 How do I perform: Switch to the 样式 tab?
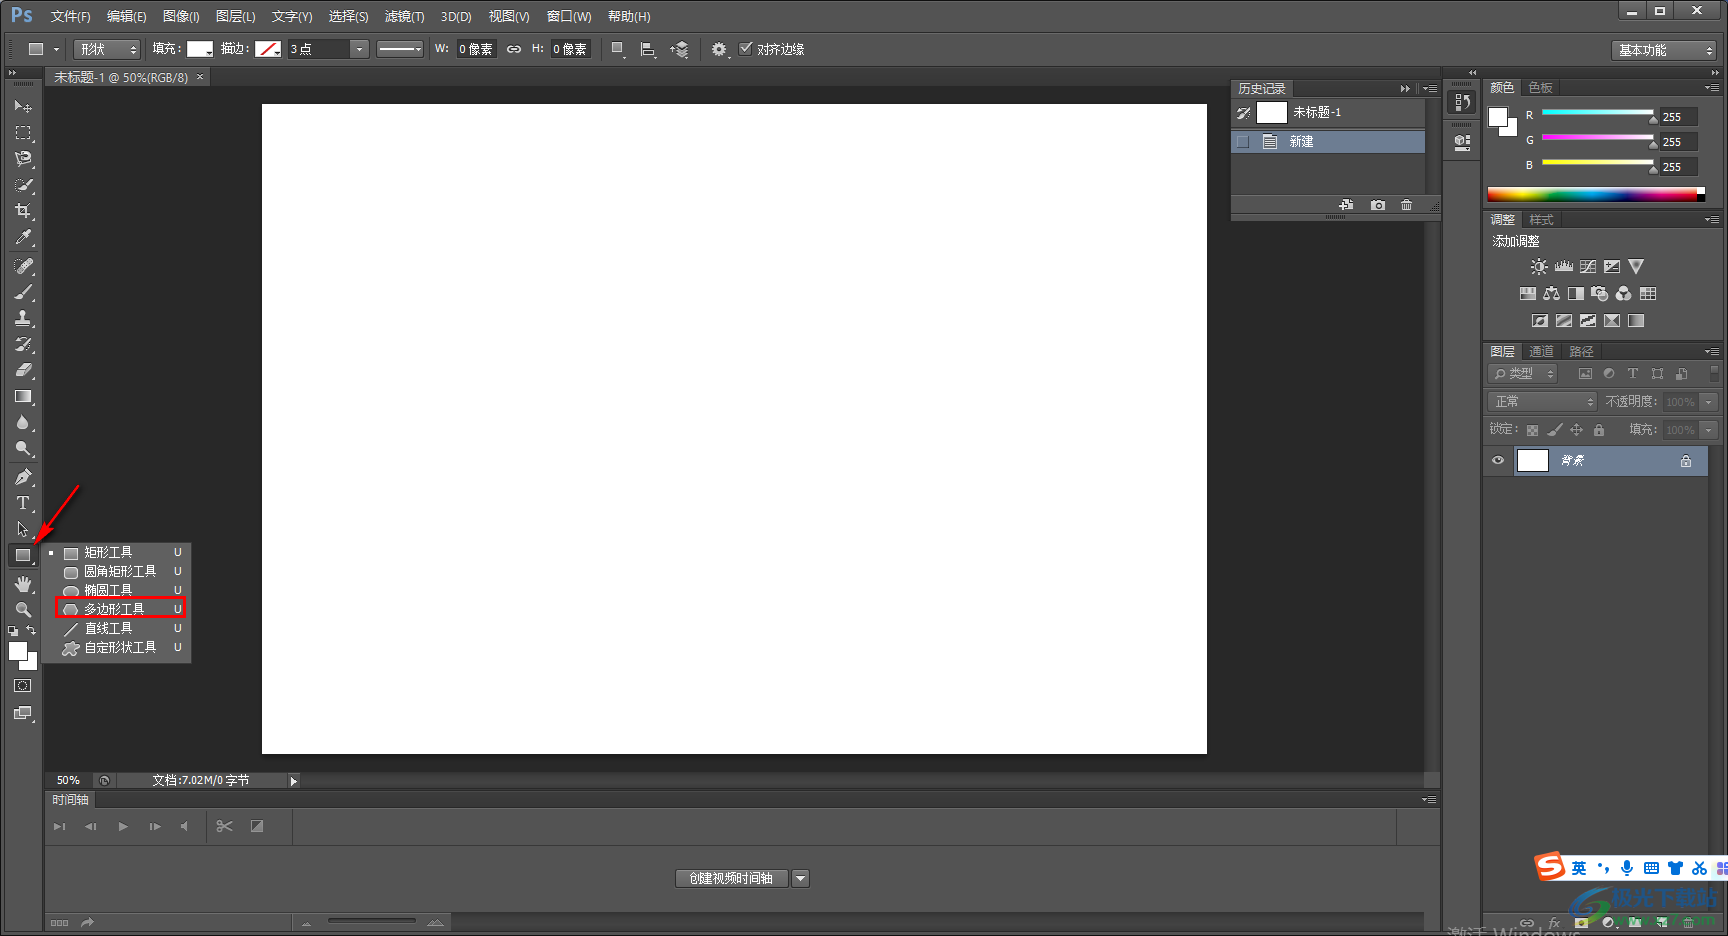point(1541,219)
